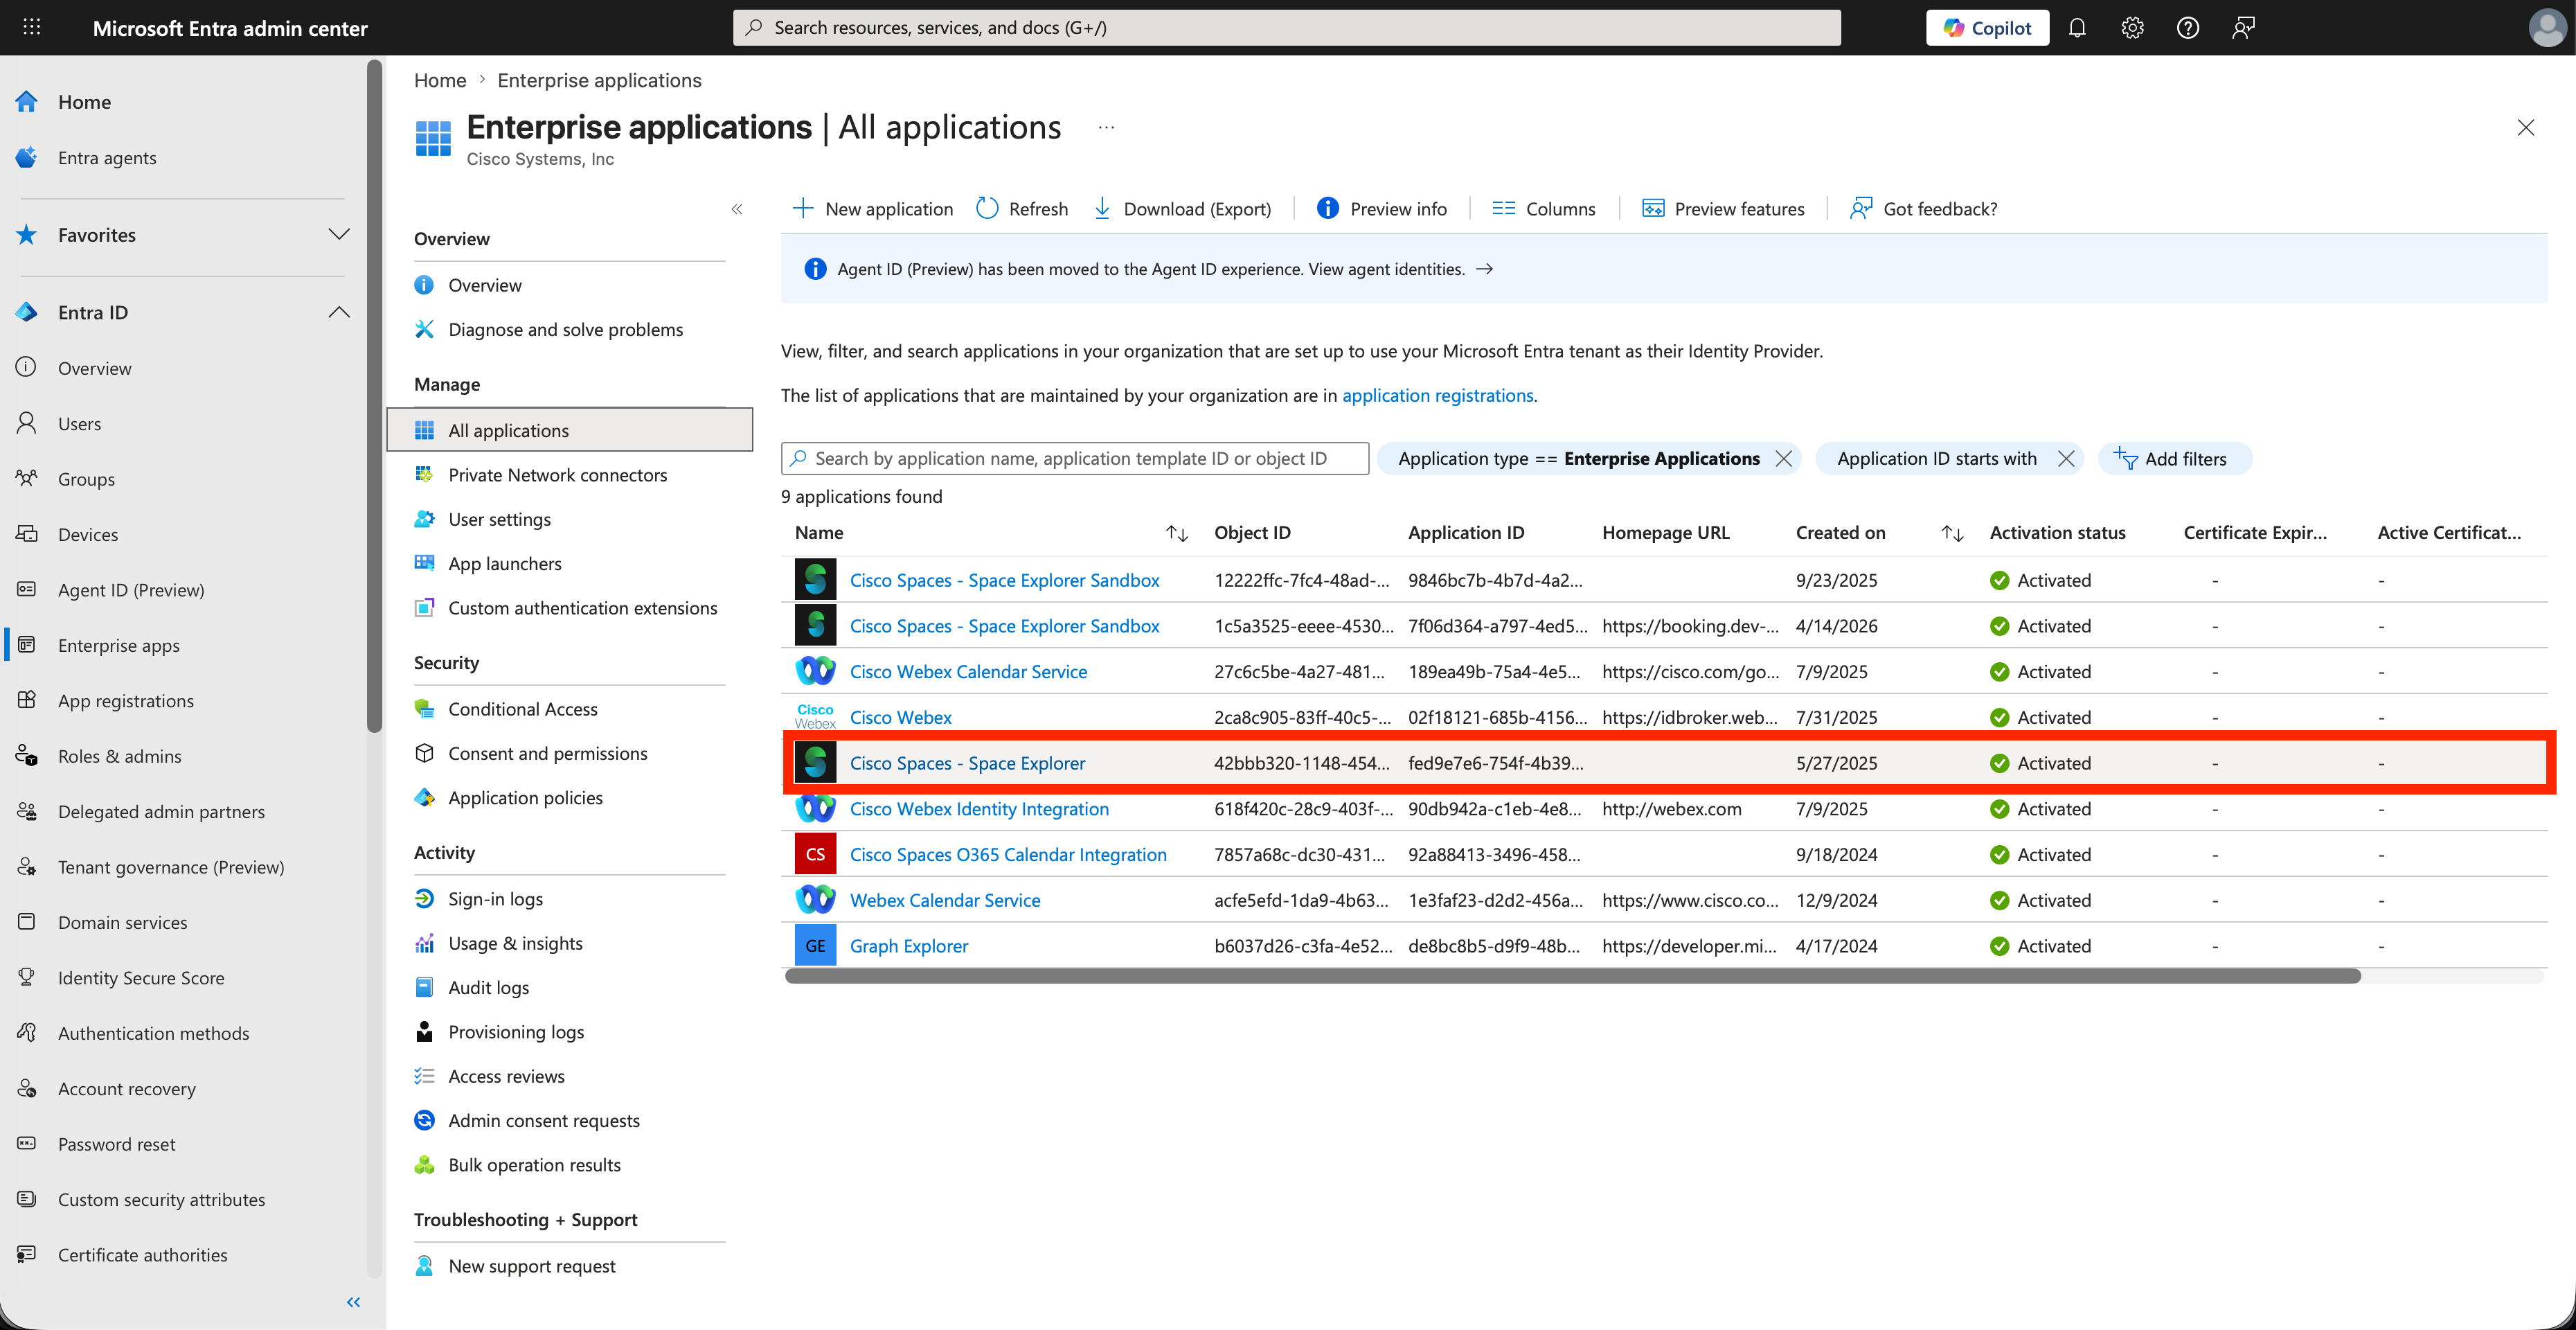Open Audit logs under Activity
The height and width of the screenshot is (1330, 2576).
[488, 987]
